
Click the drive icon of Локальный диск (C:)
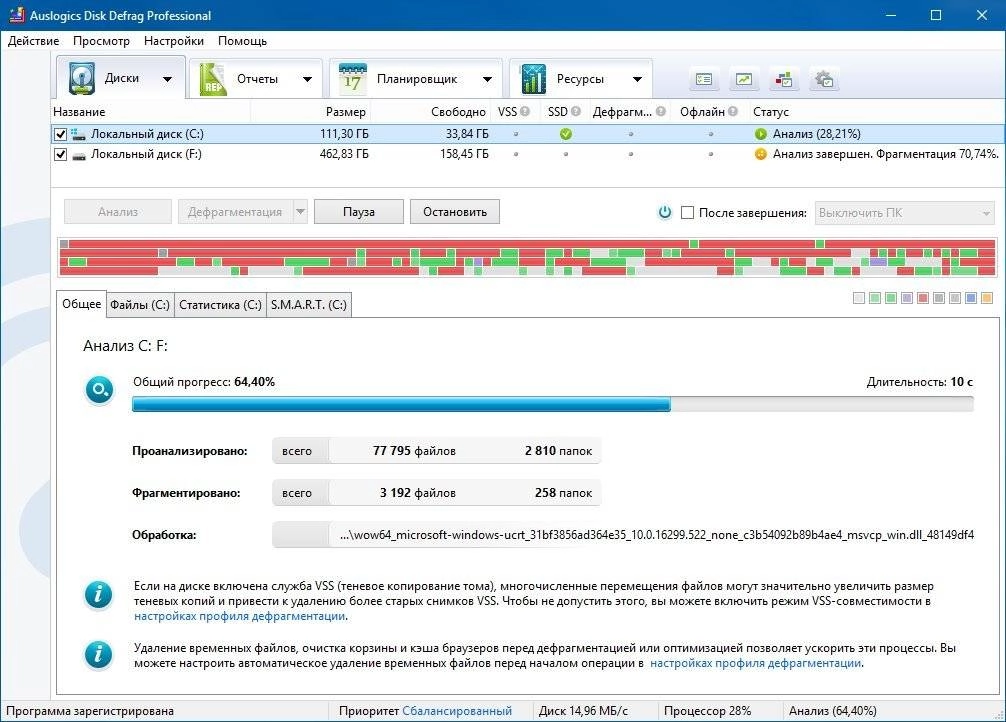click(78, 134)
